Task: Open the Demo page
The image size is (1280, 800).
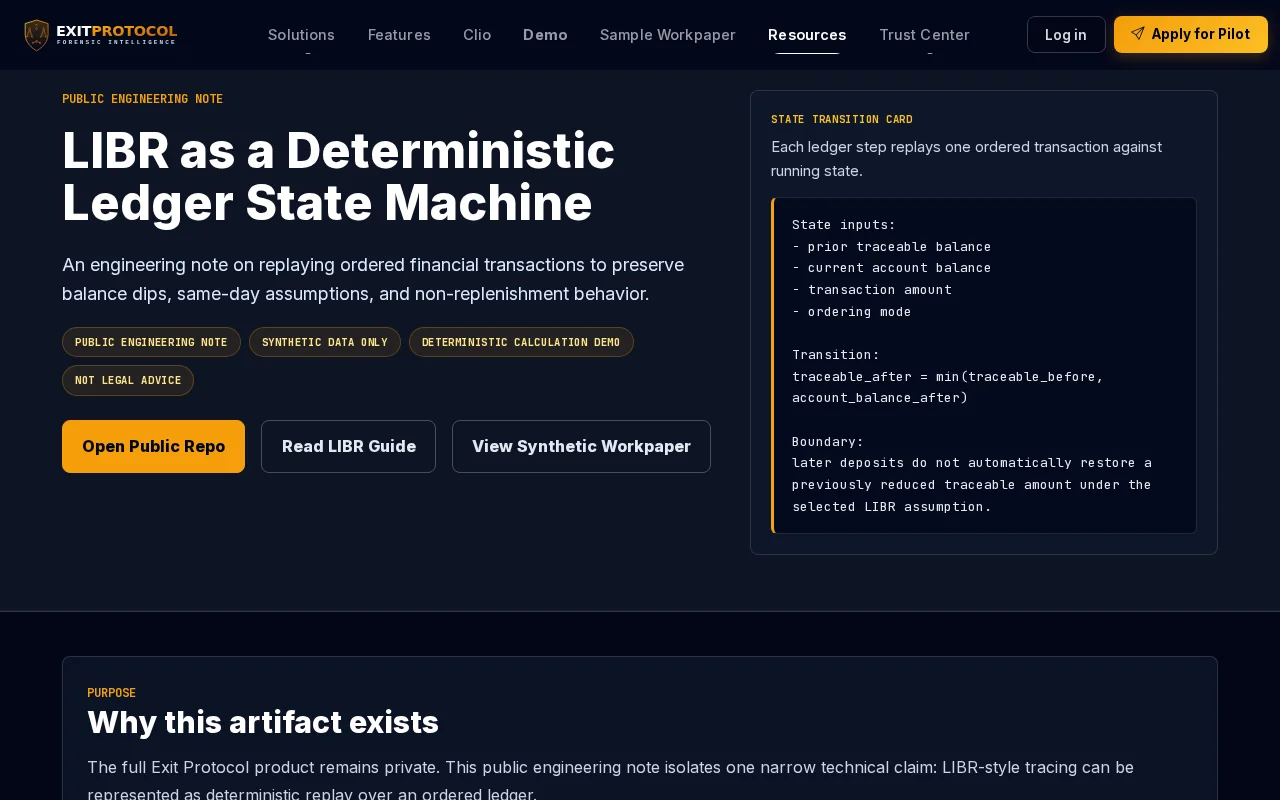Action: click(x=545, y=35)
